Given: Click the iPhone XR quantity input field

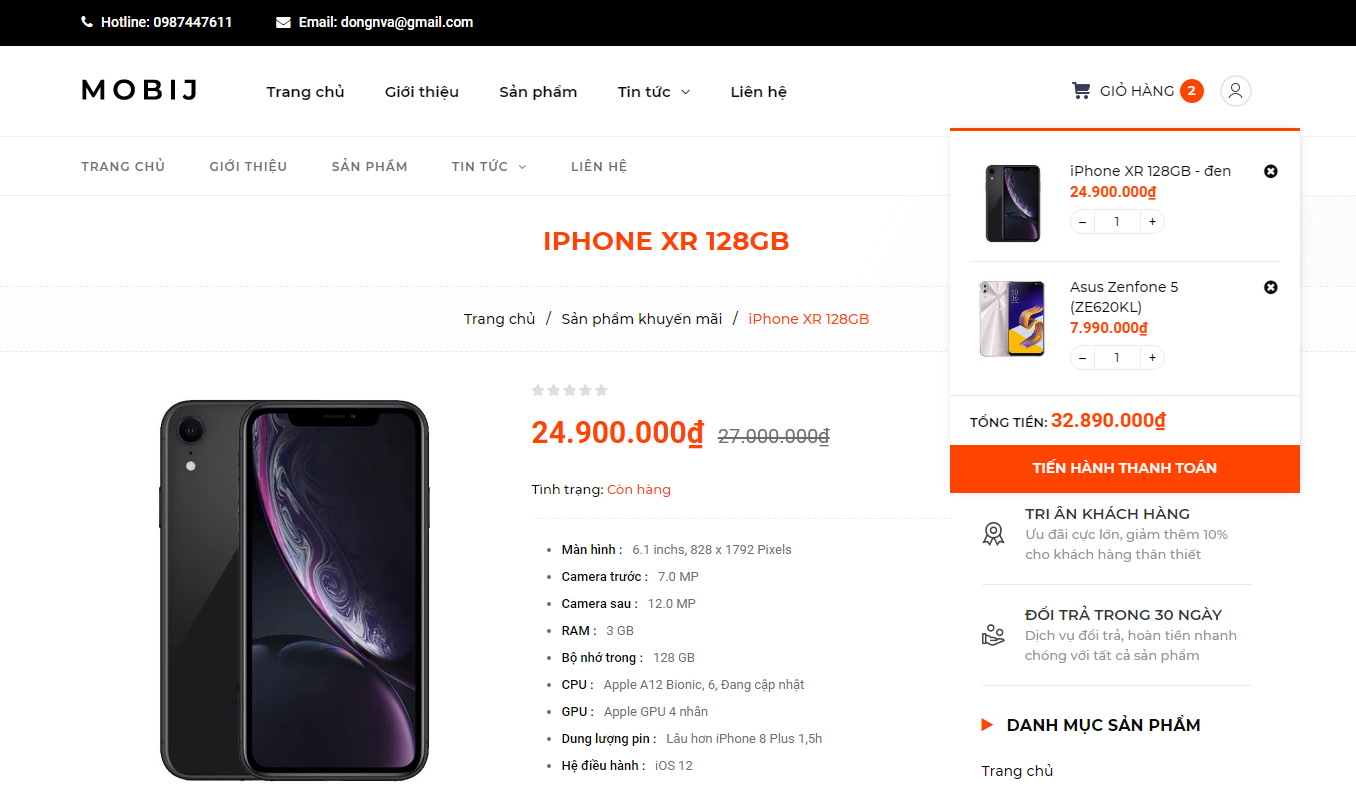Looking at the screenshot, I should point(1117,222).
